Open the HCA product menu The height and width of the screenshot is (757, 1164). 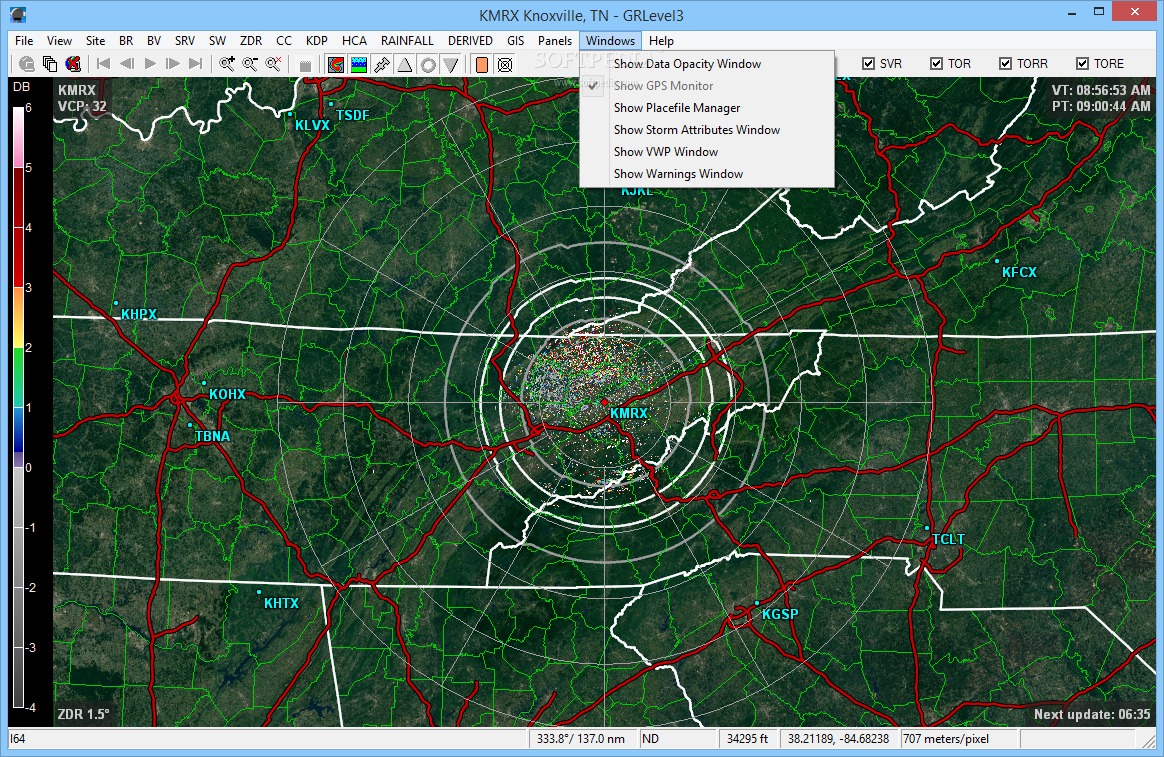click(355, 41)
